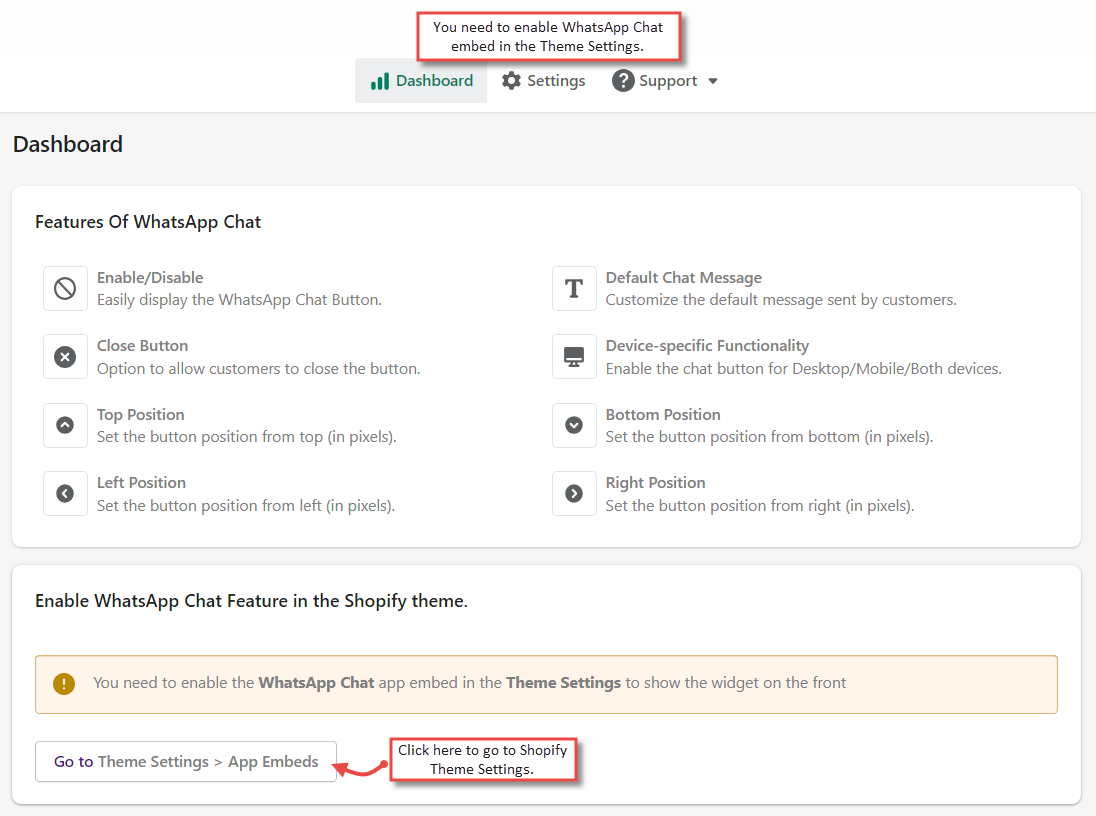Click the yellow warning exclamation icon

[64, 683]
